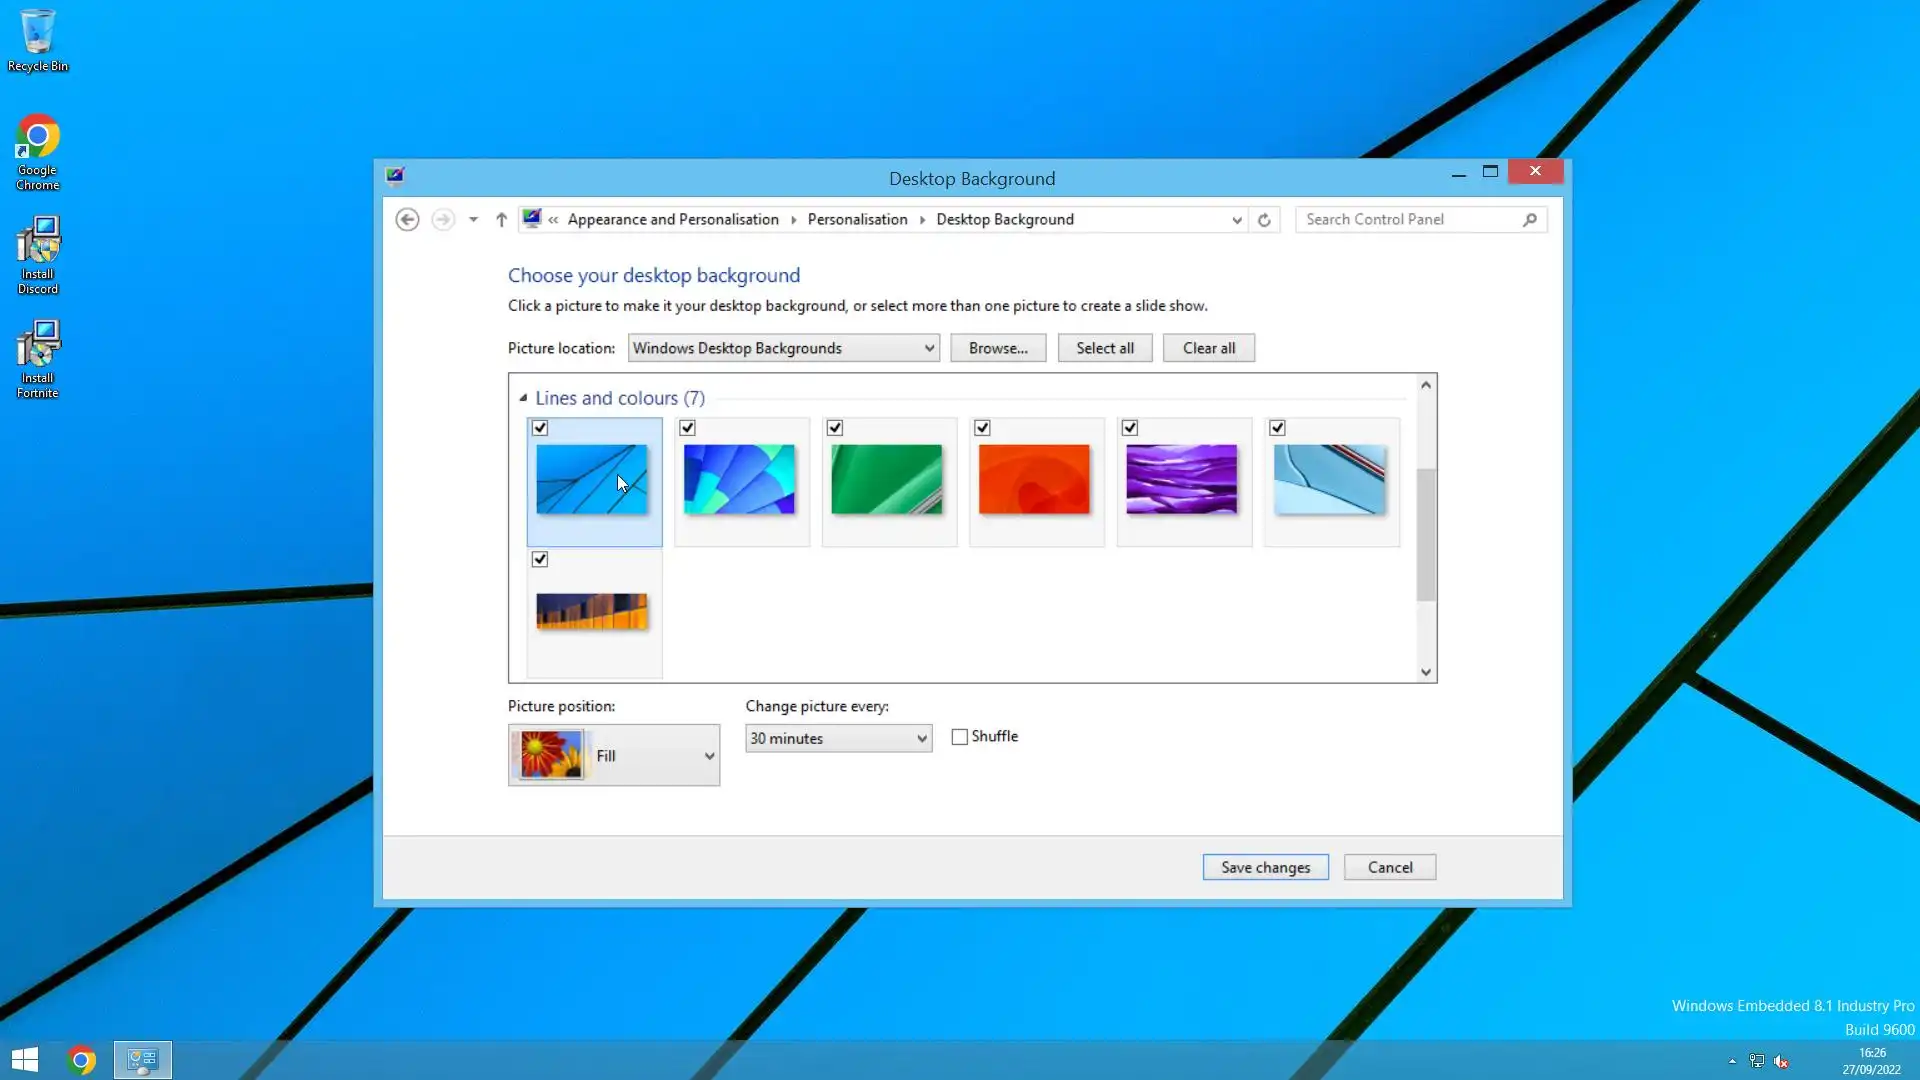The image size is (1920, 1080).
Task: Click the muted volume tray icon
Action: coord(1781,1062)
